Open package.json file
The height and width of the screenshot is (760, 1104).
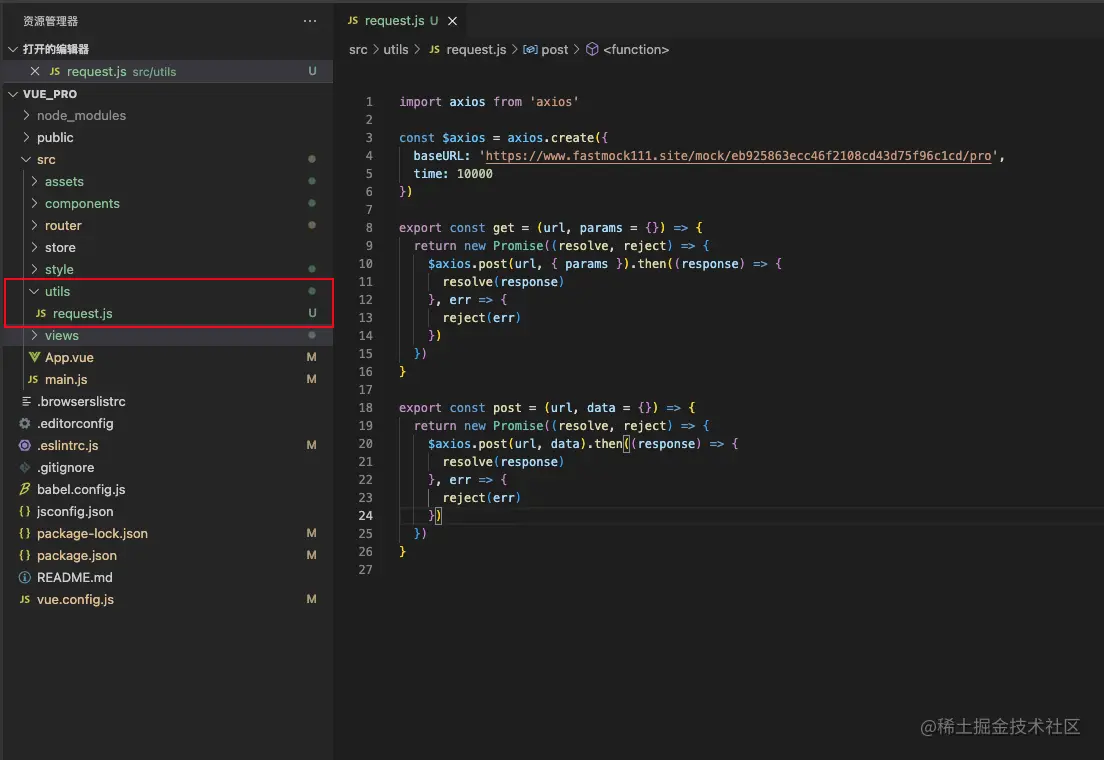(77, 555)
